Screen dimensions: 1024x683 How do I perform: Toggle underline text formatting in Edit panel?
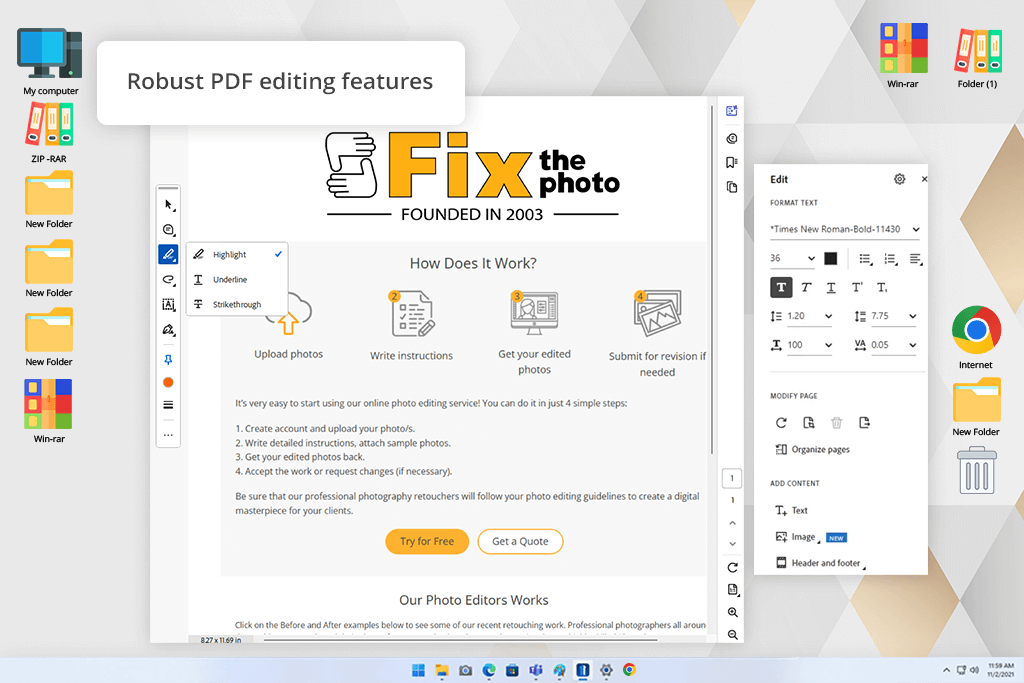831,287
